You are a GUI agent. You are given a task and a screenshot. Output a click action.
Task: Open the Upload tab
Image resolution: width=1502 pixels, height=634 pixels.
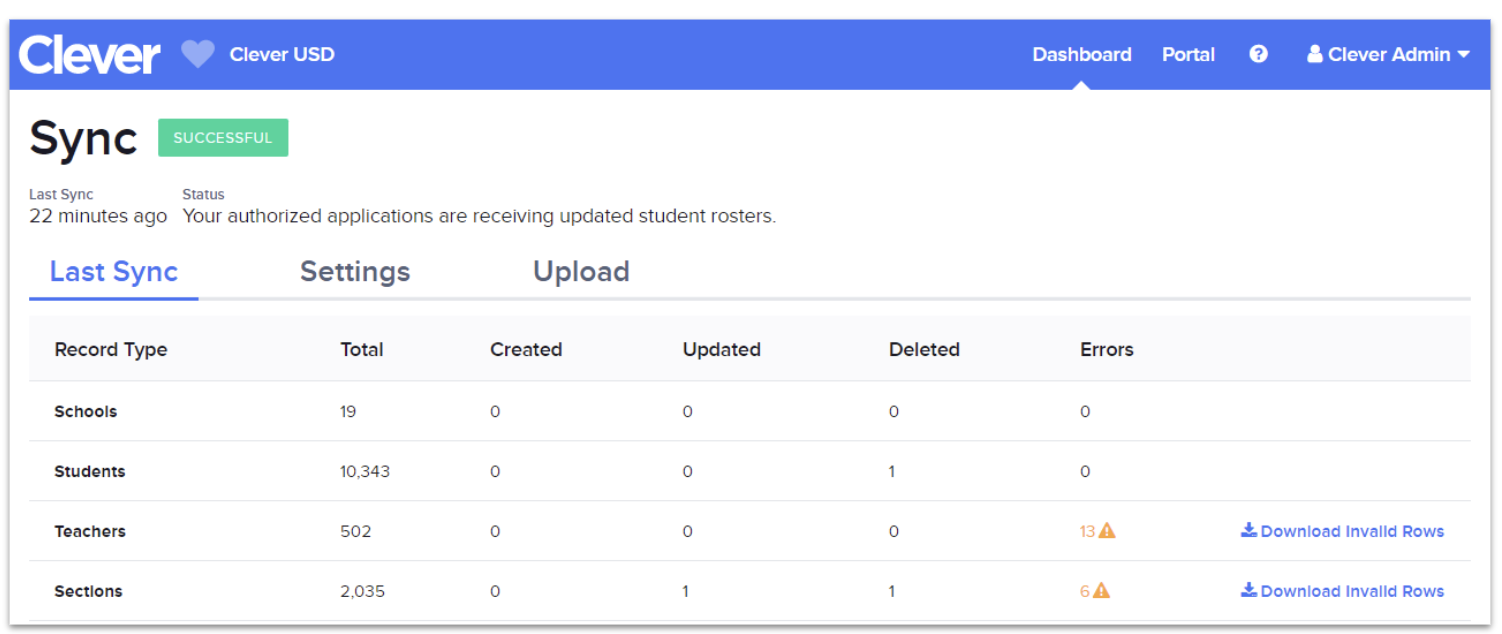tap(581, 272)
